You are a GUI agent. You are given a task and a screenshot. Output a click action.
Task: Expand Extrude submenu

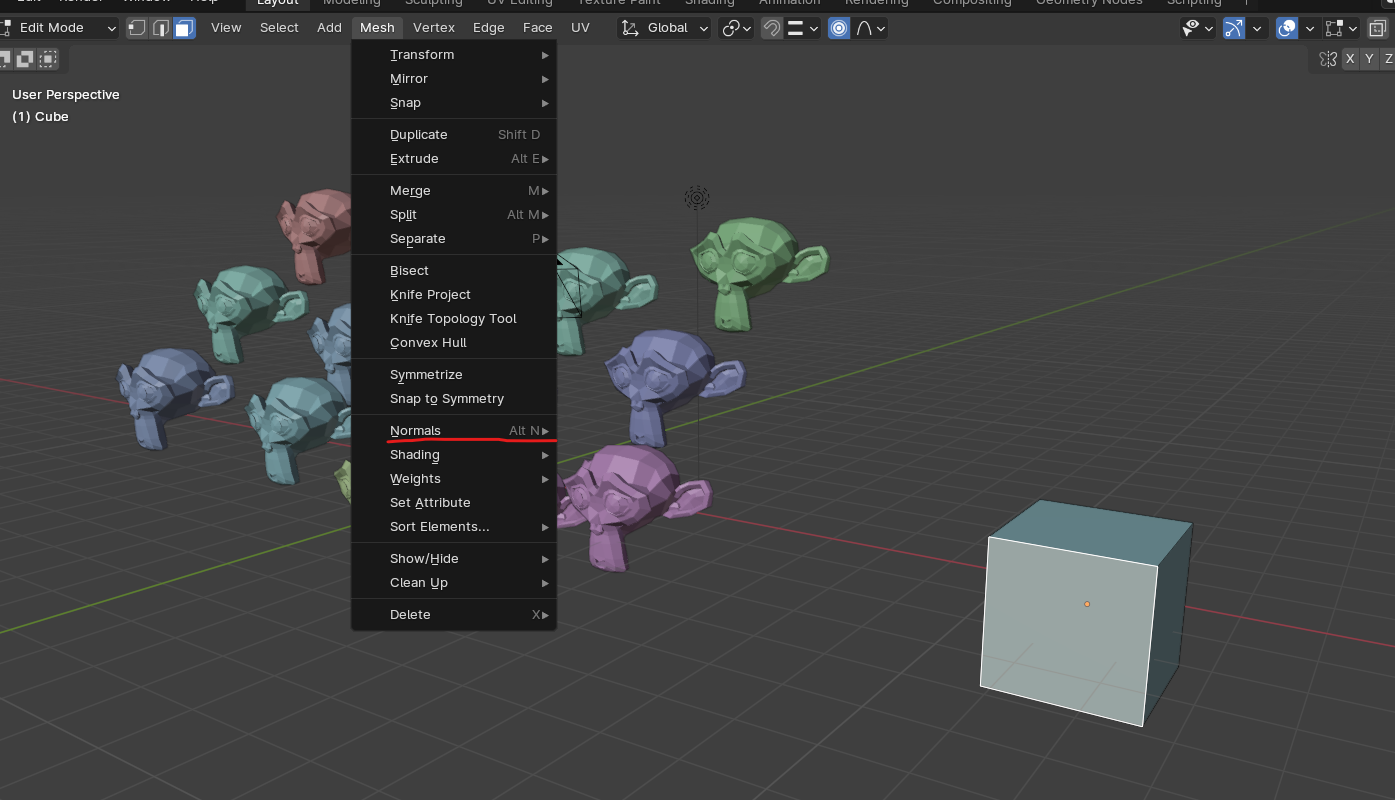pyautogui.click(x=454, y=159)
